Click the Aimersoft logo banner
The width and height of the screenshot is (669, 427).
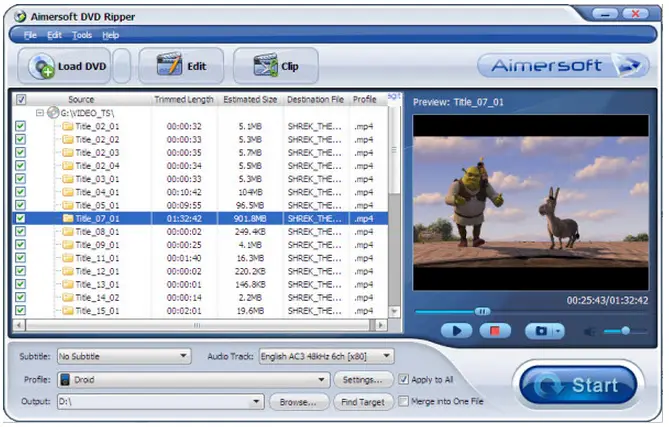click(x=563, y=66)
